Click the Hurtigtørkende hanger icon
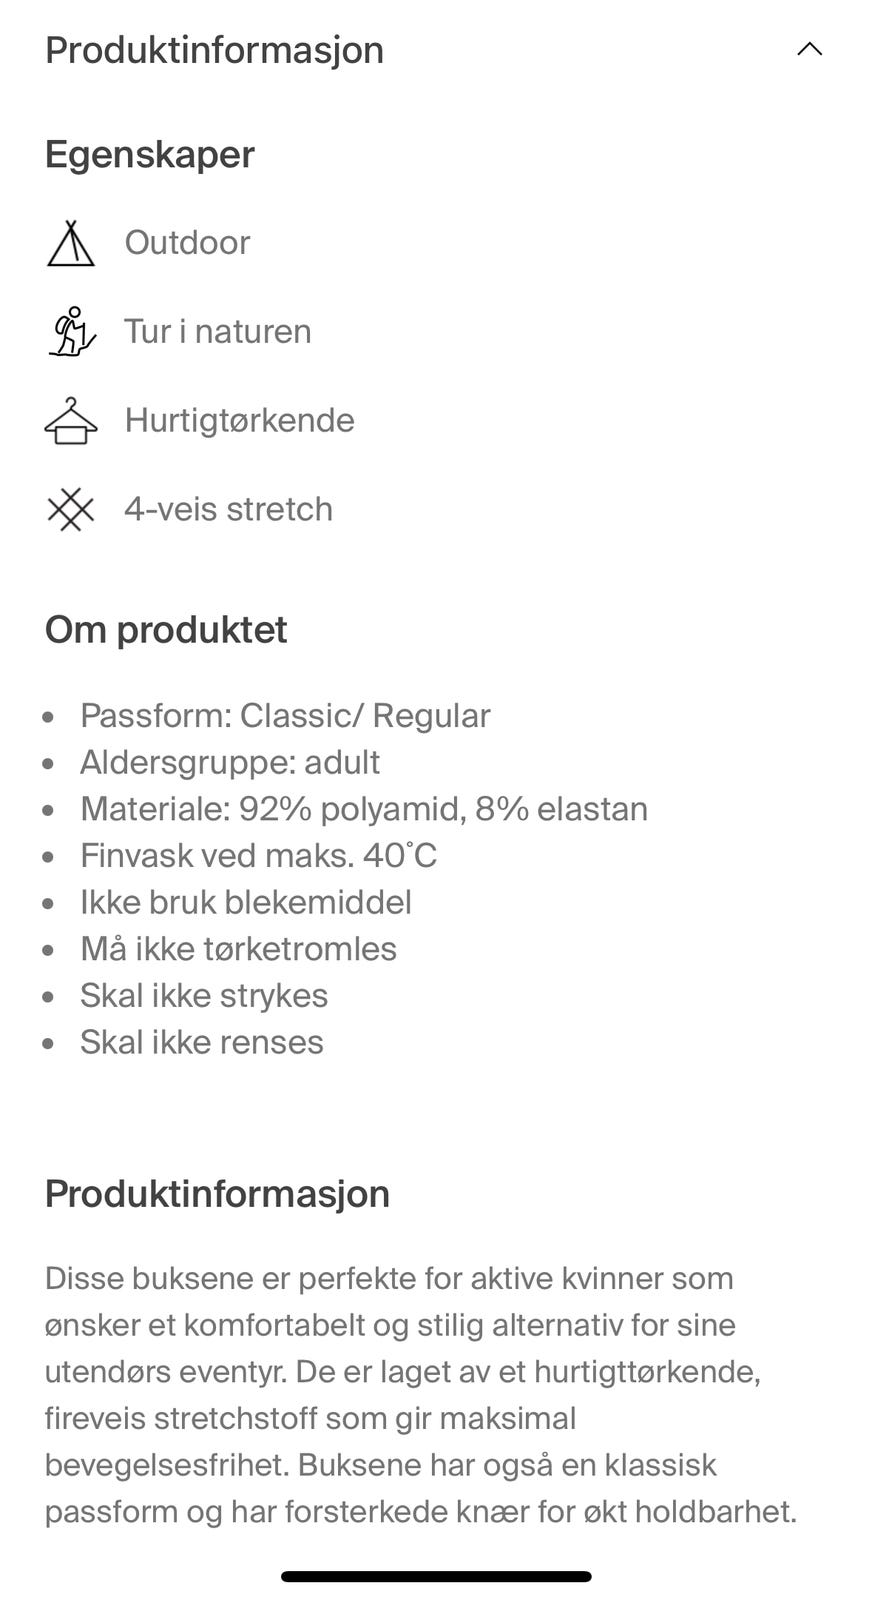Image resolution: width=872 pixels, height=1600 pixels. click(x=70, y=420)
